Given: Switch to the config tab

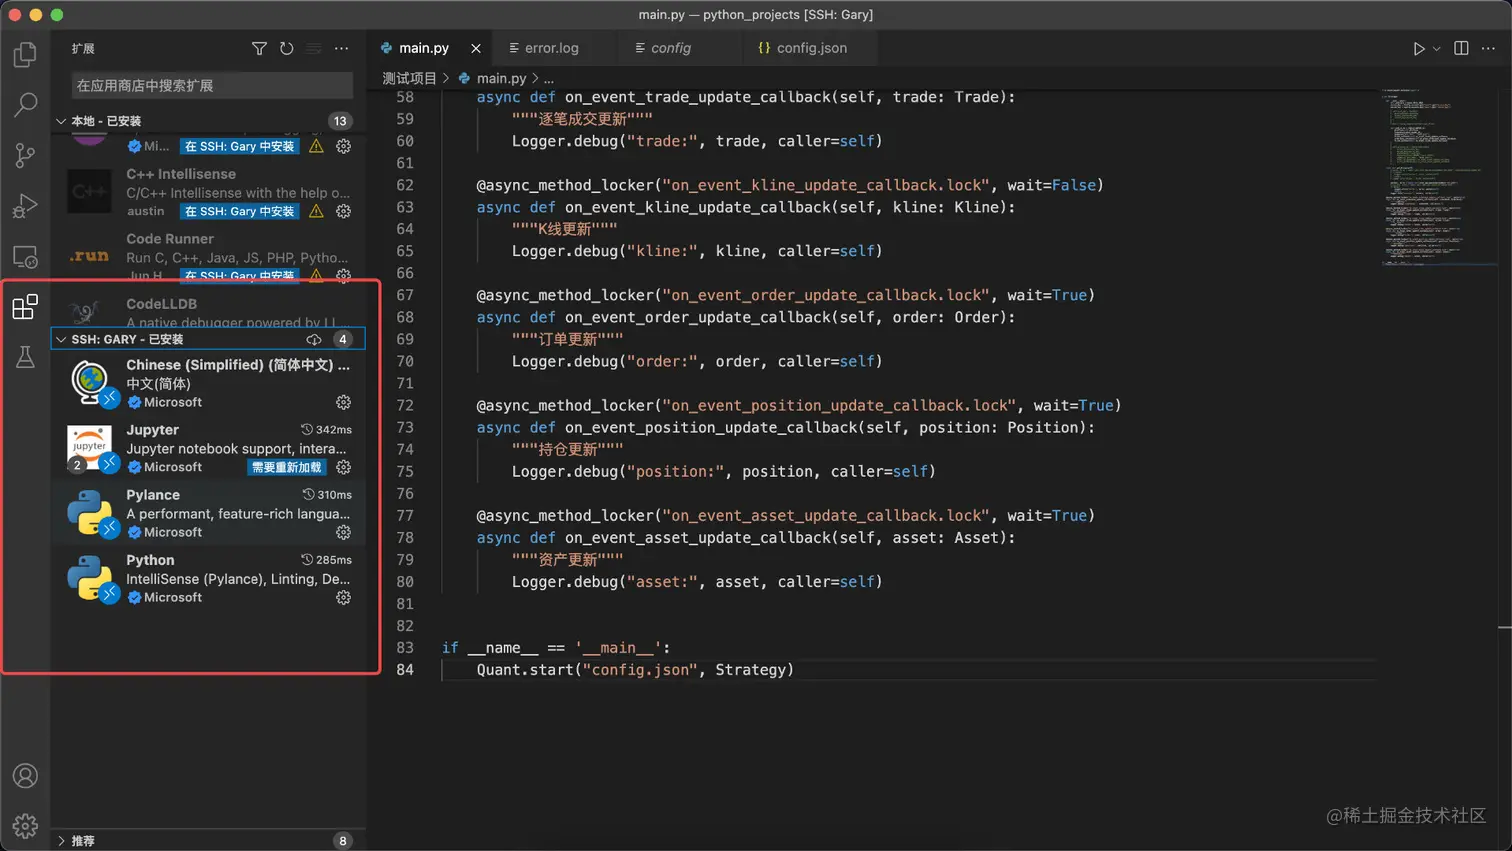Looking at the screenshot, I should click(671, 48).
